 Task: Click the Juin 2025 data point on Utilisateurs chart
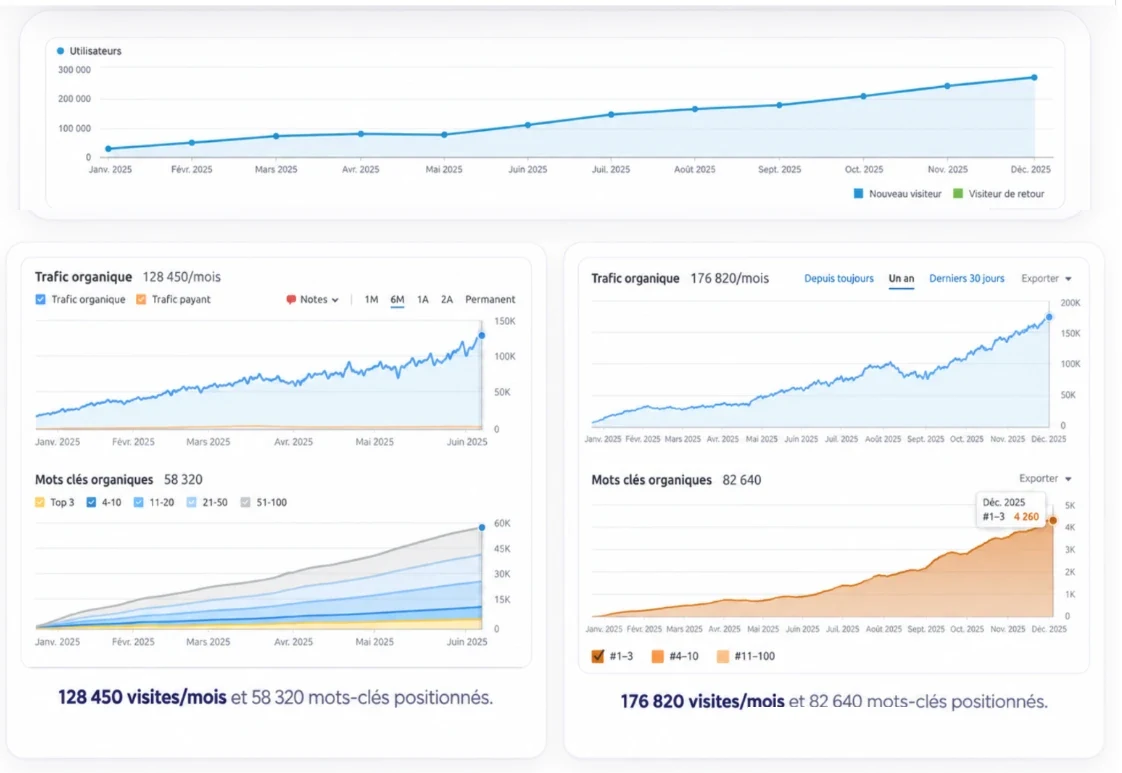click(528, 125)
